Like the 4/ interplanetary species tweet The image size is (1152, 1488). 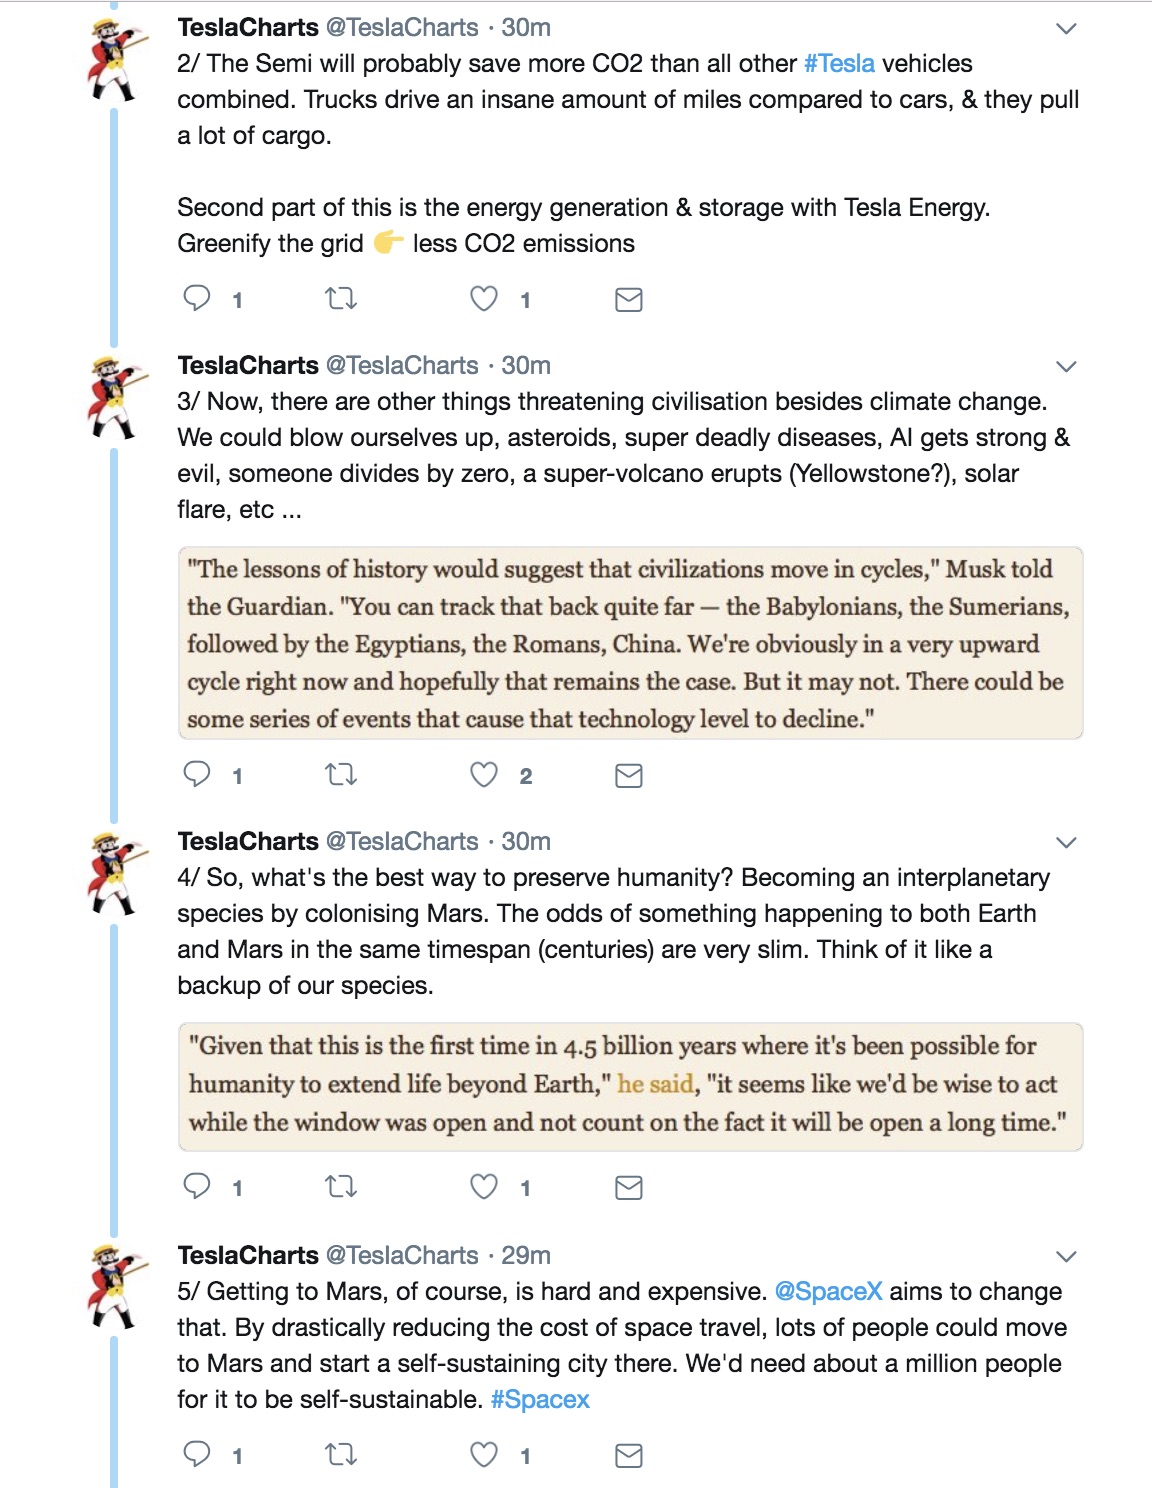click(484, 1187)
